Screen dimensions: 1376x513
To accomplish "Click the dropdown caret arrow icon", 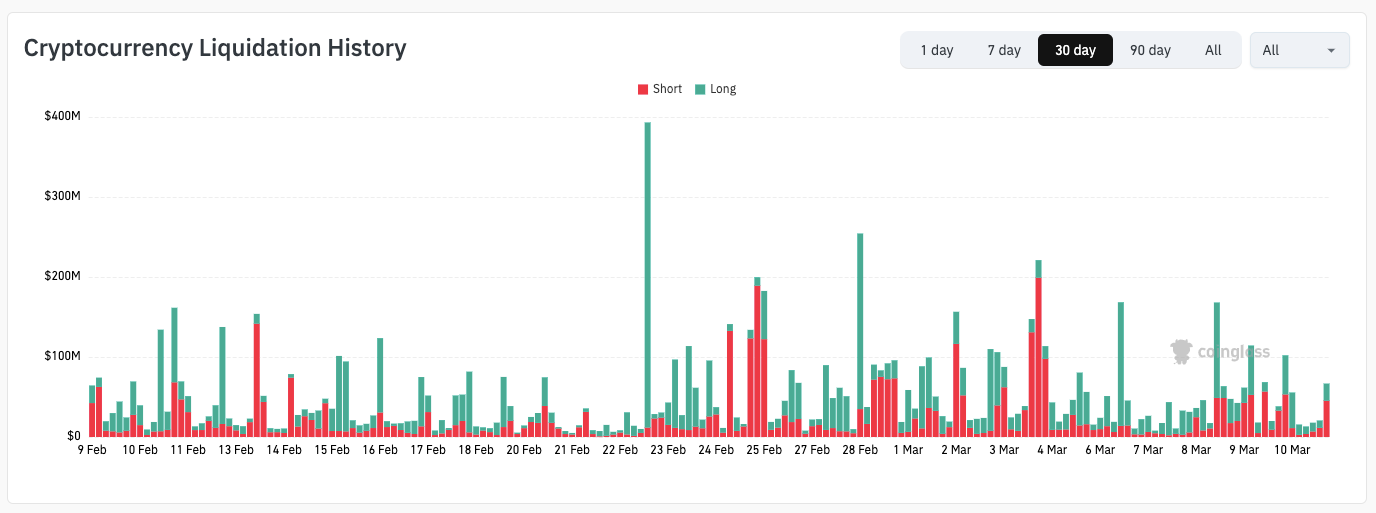I will [1331, 50].
